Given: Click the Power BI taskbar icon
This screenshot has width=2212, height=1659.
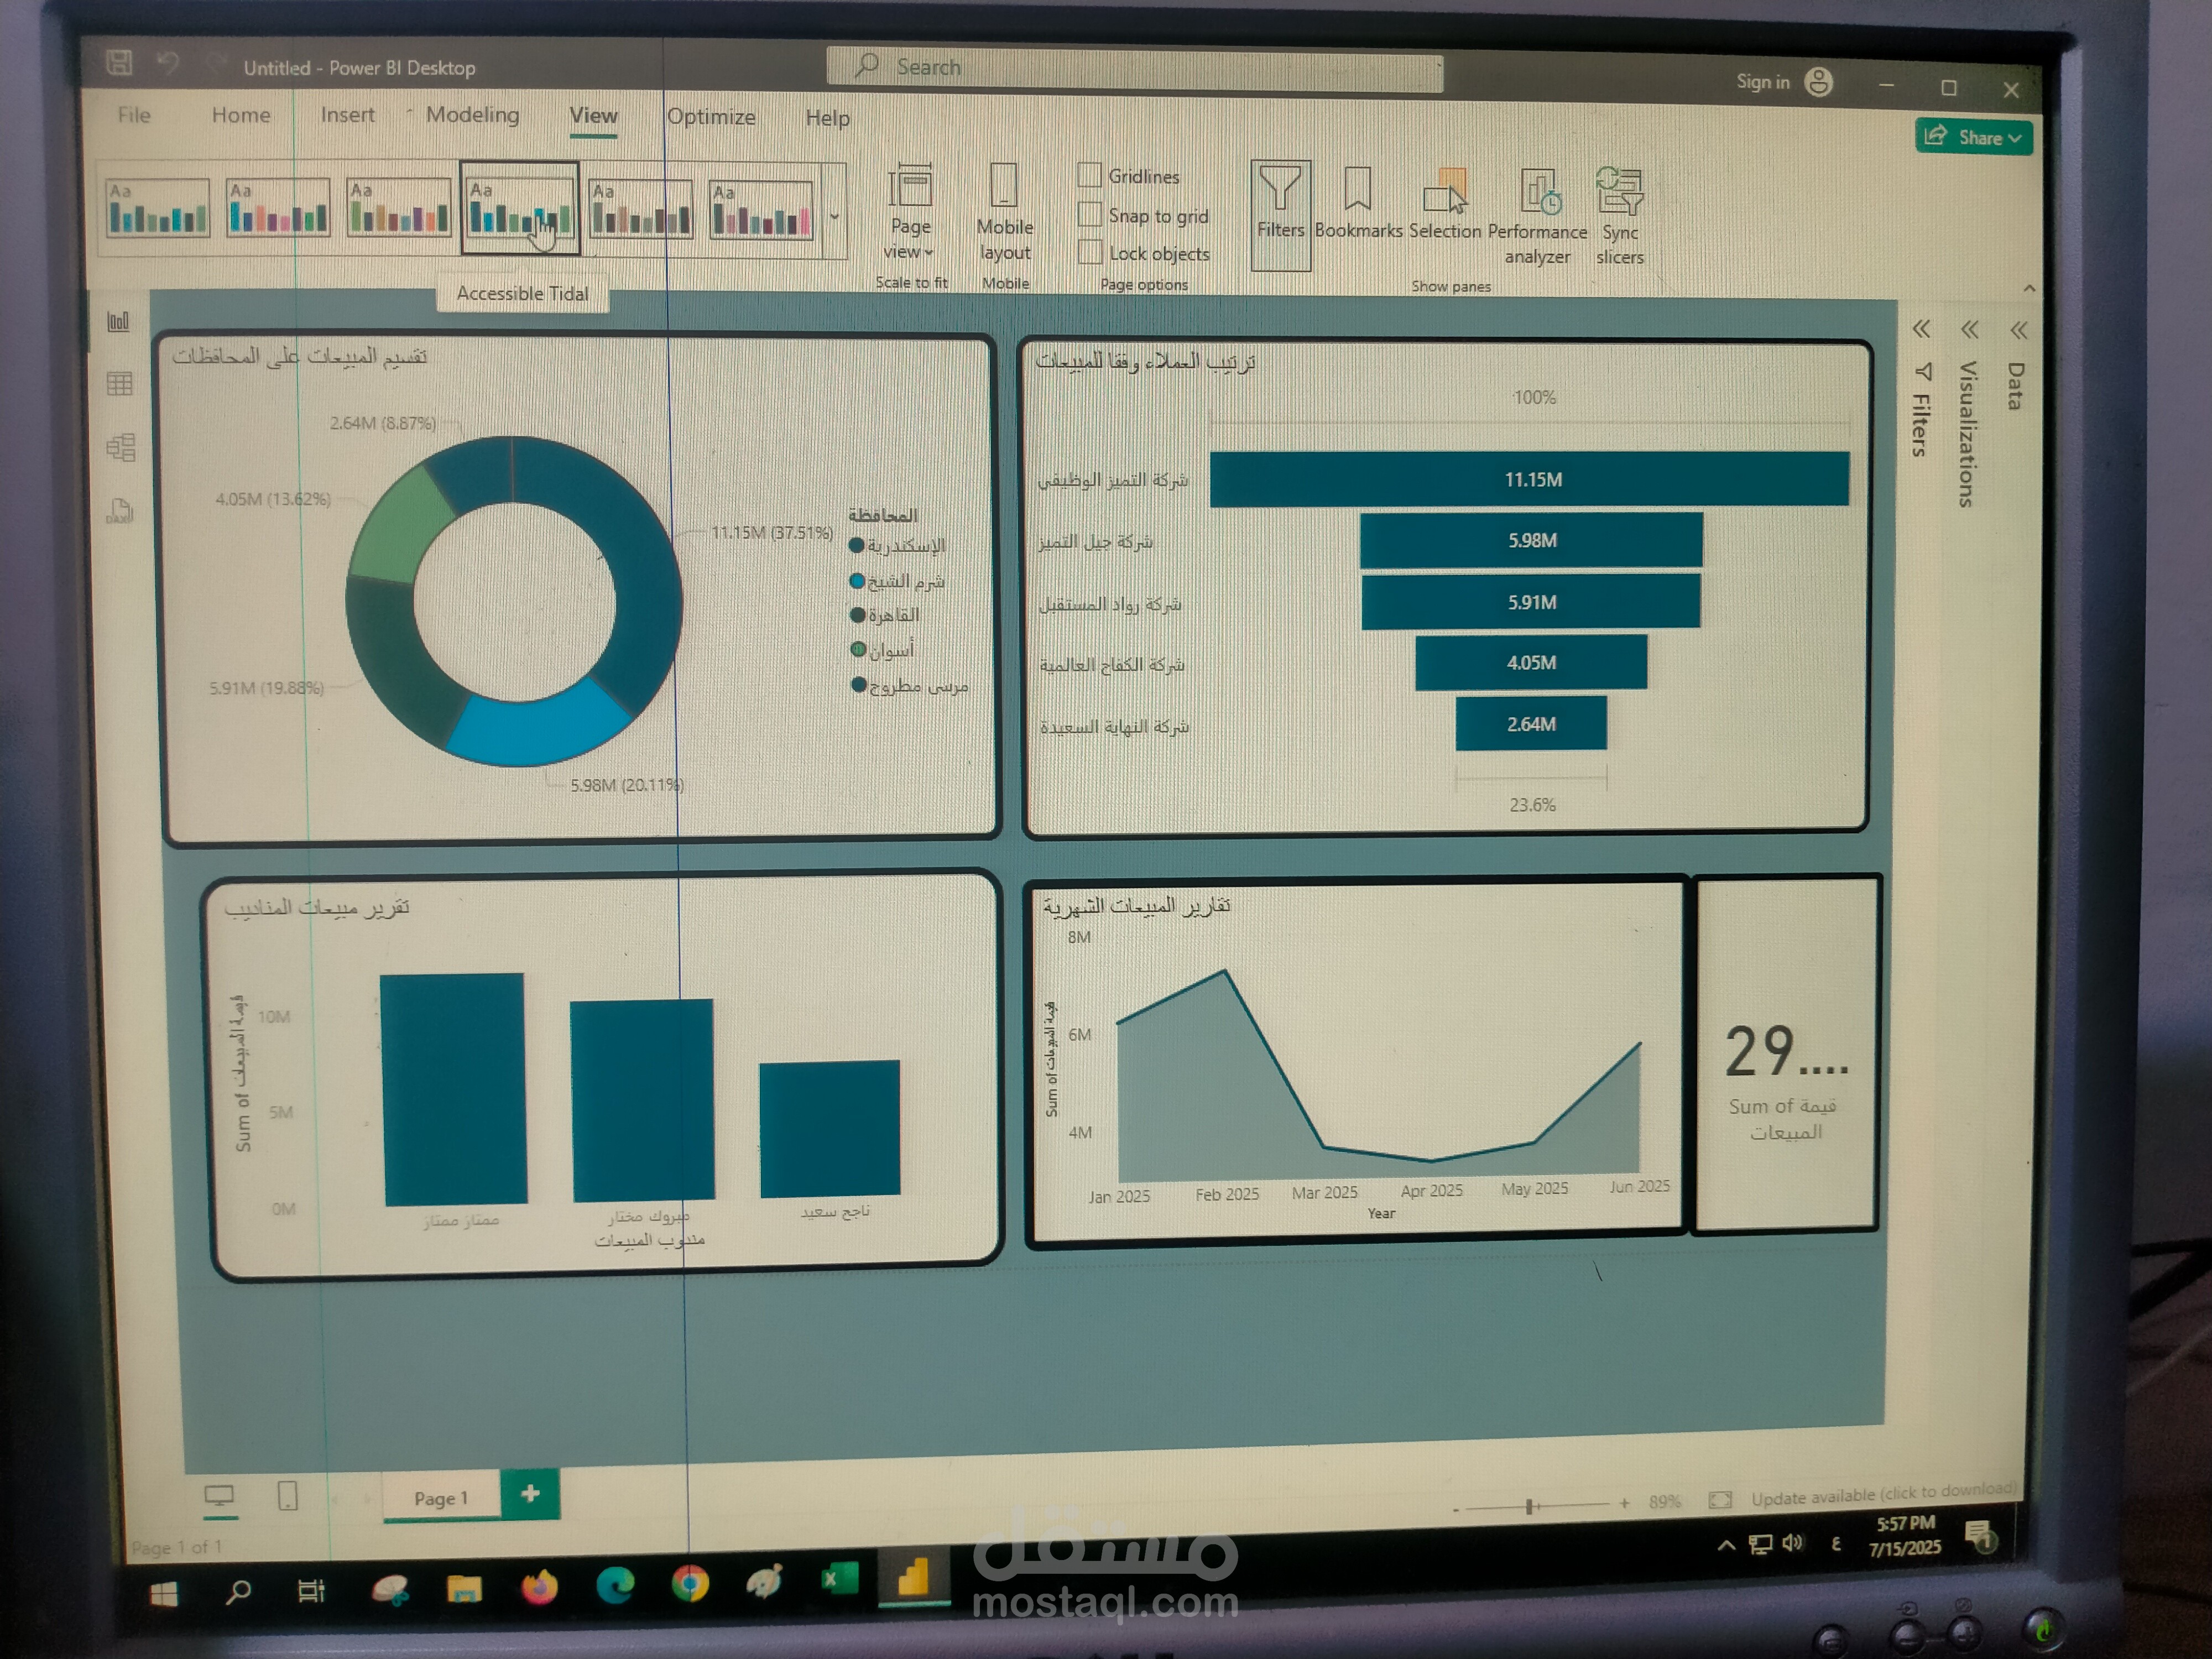Looking at the screenshot, I should click(x=913, y=1578).
